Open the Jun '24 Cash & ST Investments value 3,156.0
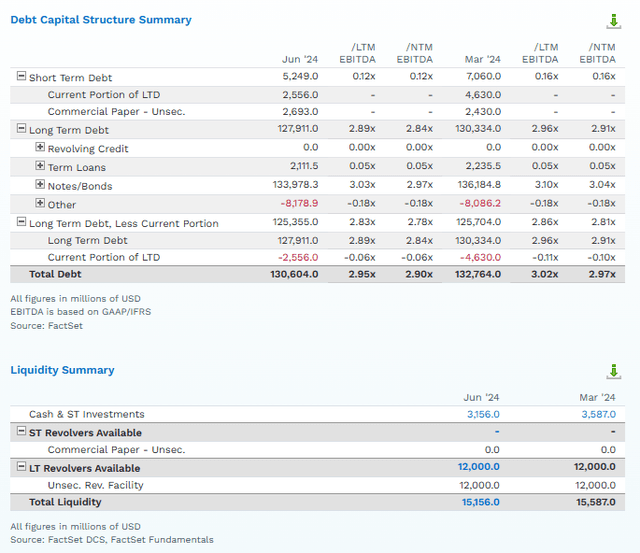640x553 pixels. pos(482,414)
